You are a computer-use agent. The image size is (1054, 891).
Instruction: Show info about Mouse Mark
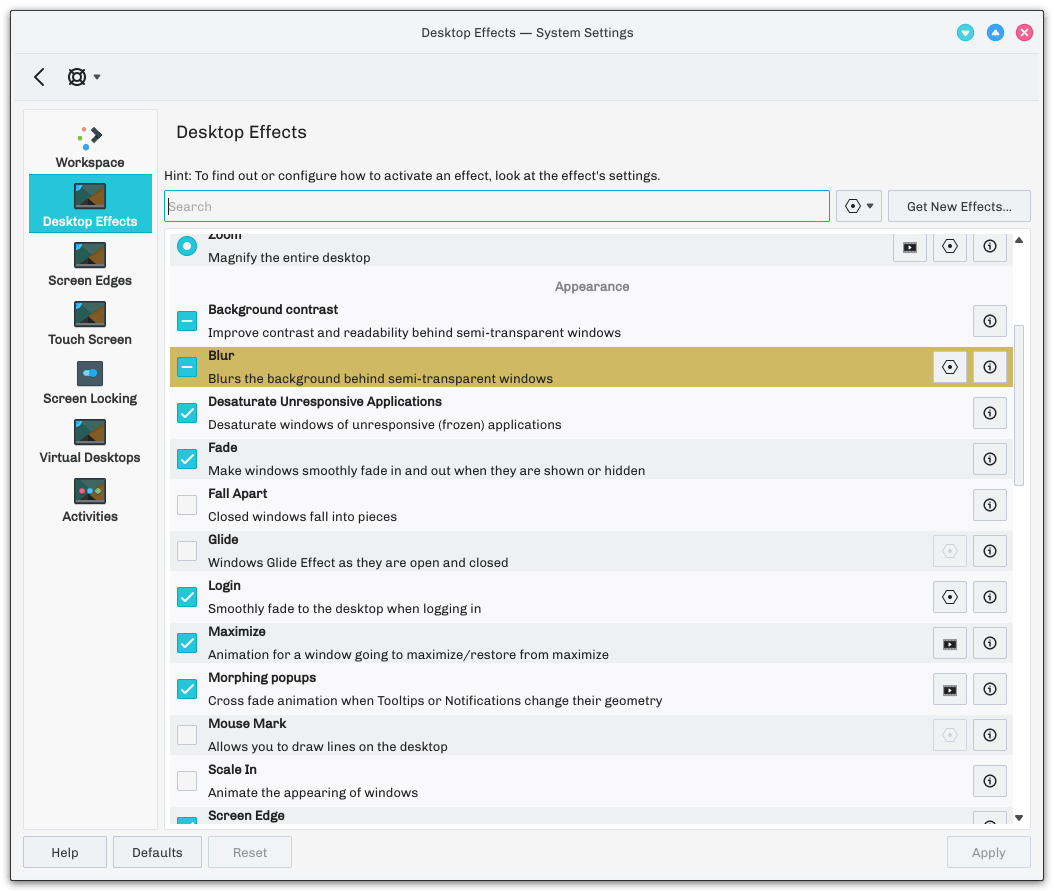(x=989, y=735)
